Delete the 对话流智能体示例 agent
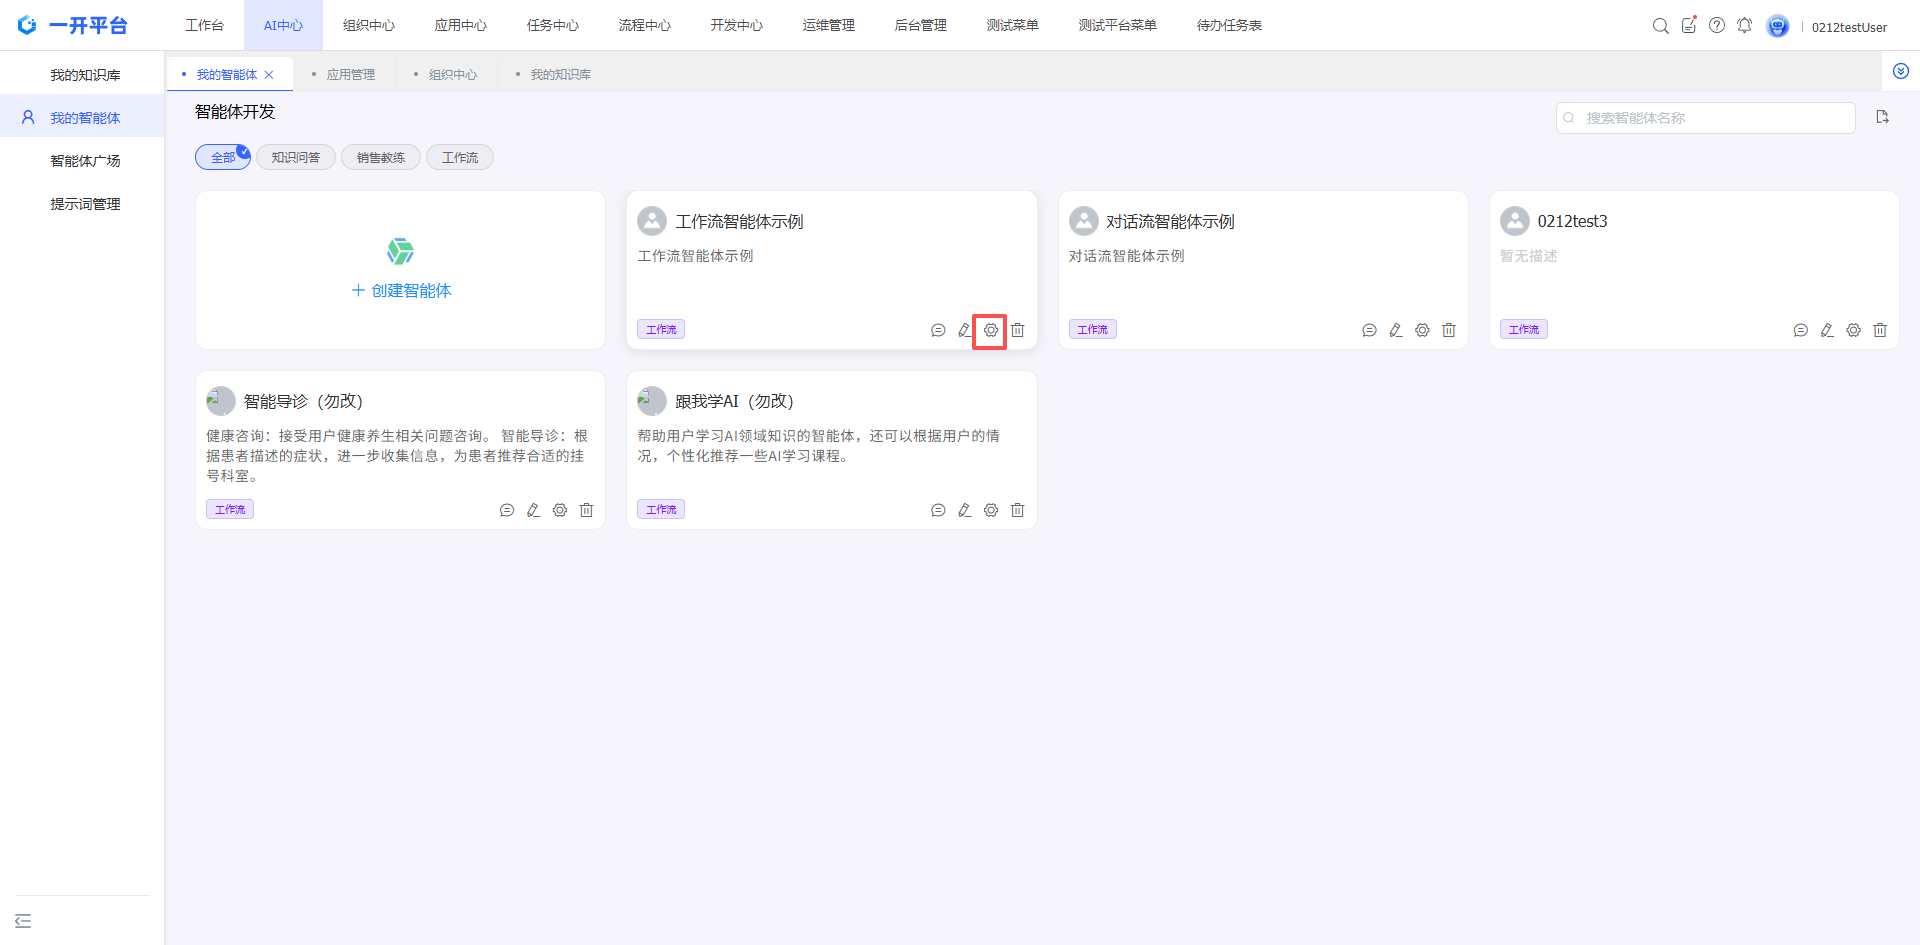This screenshot has height=945, width=1920. click(x=1449, y=330)
